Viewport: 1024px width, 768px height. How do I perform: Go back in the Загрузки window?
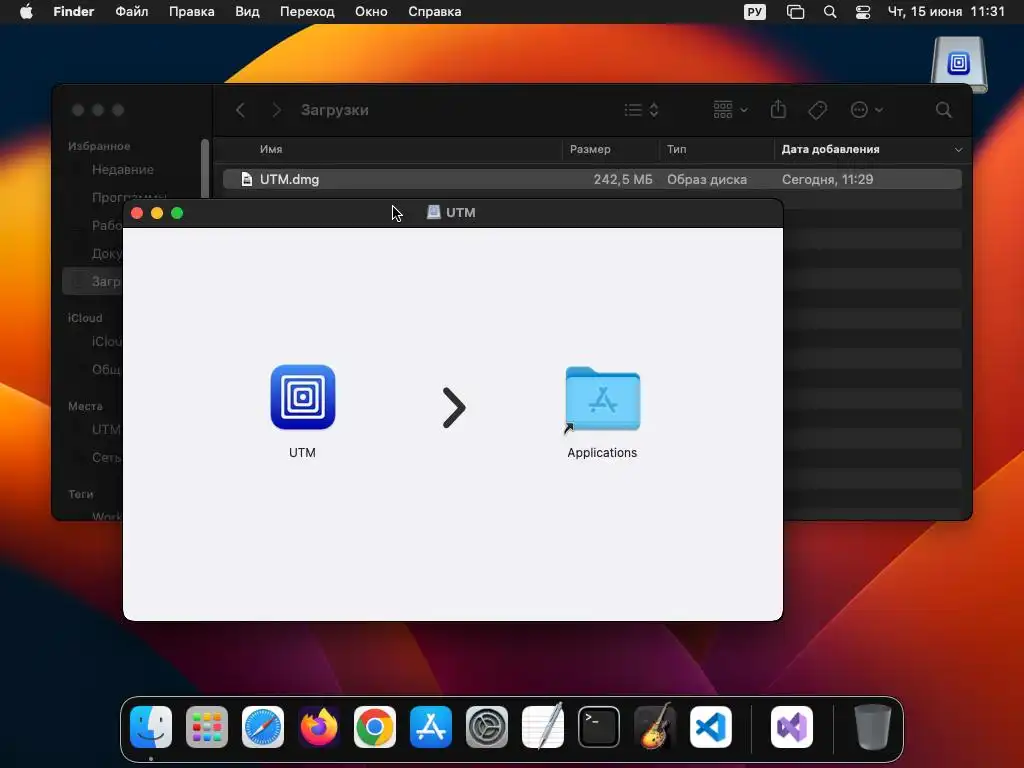pyautogui.click(x=240, y=110)
